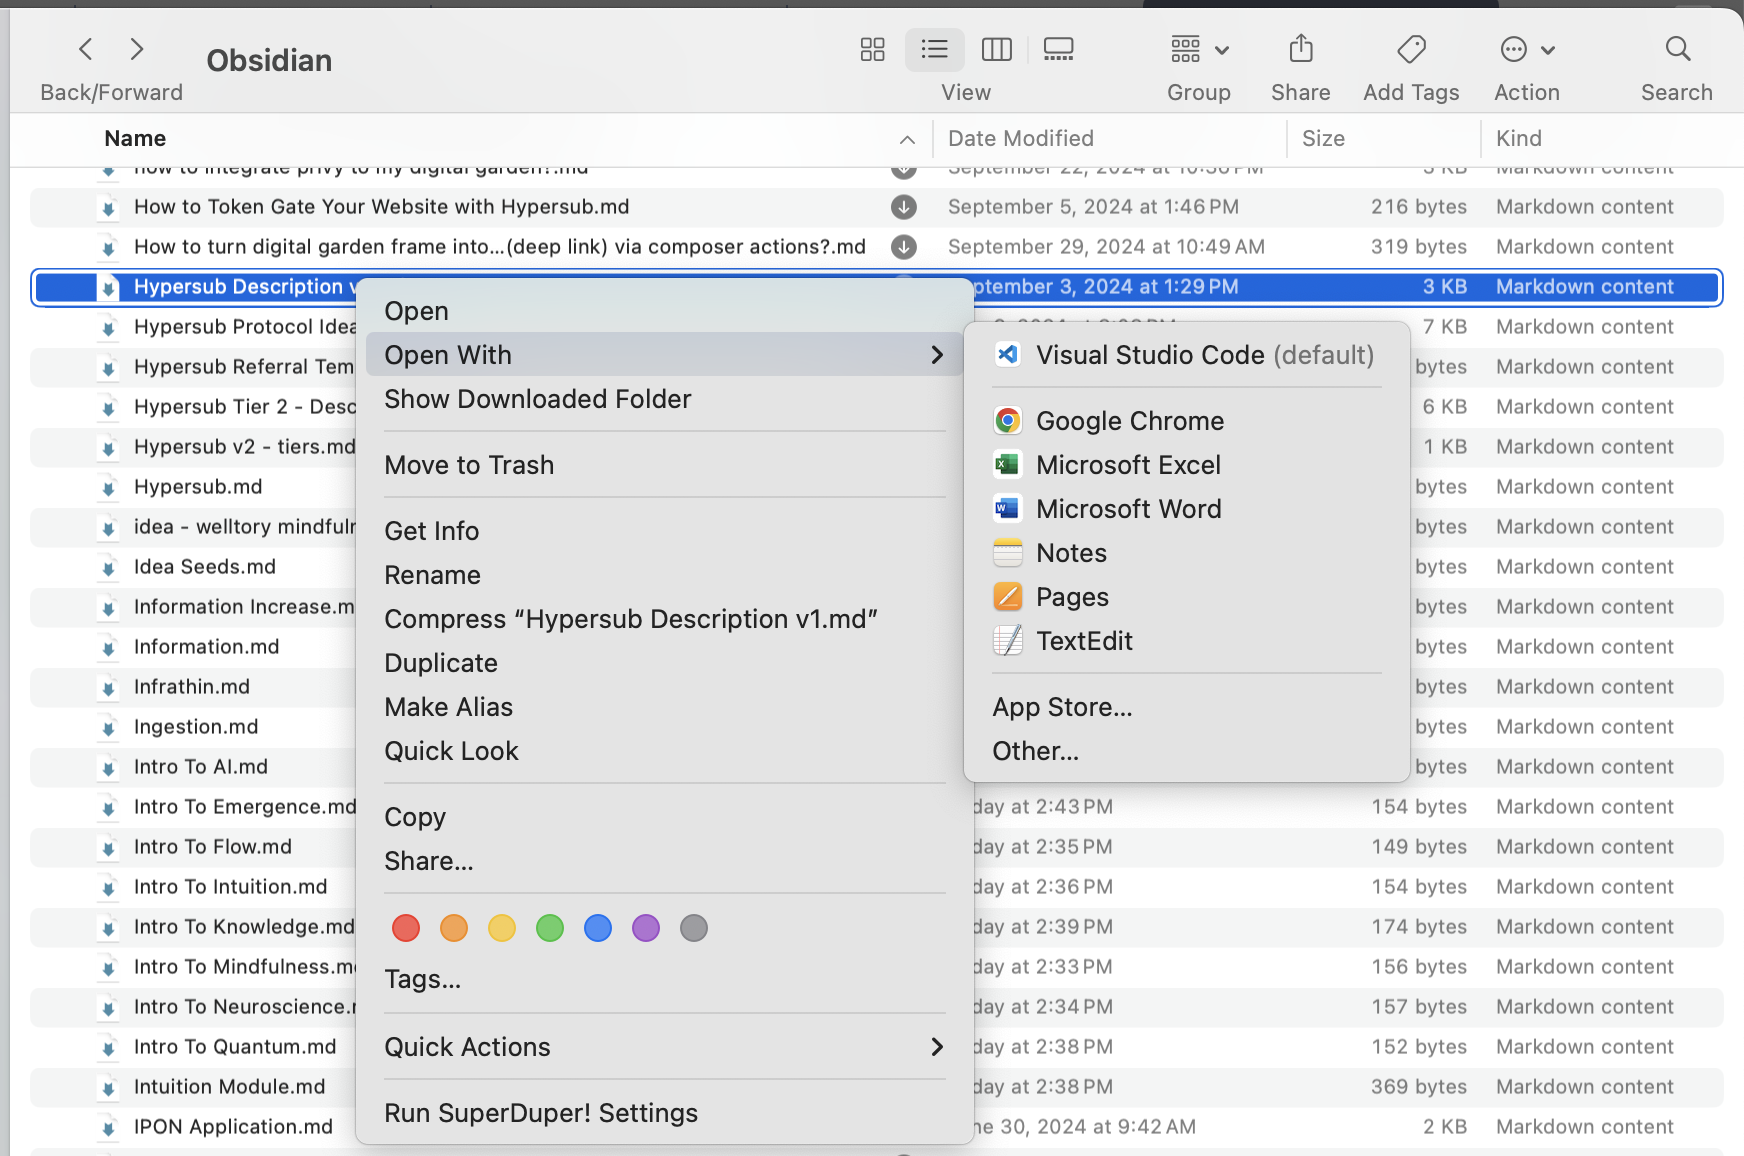Select Ingestion.md file
Image resolution: width=1744 pixels, height=1156 pixels.
tap(196, 727)
